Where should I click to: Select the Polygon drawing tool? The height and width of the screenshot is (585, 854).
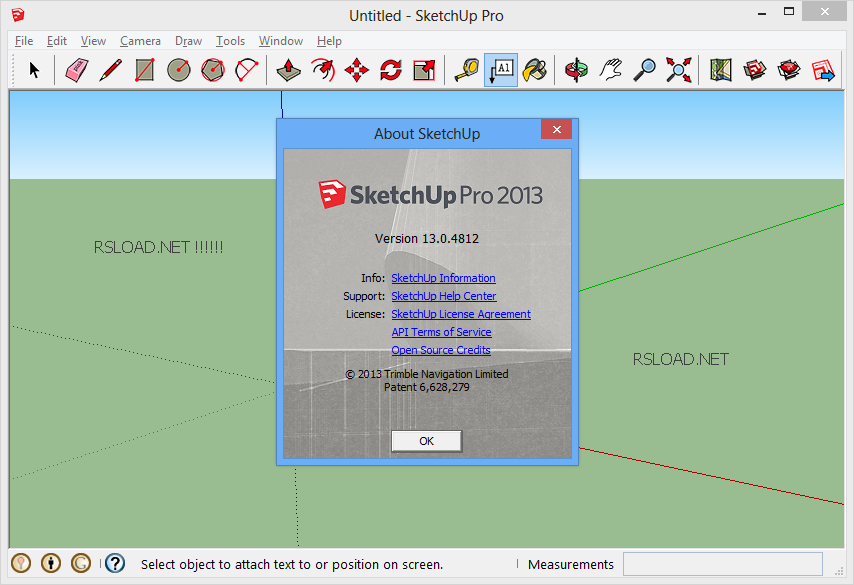(212, 70)
